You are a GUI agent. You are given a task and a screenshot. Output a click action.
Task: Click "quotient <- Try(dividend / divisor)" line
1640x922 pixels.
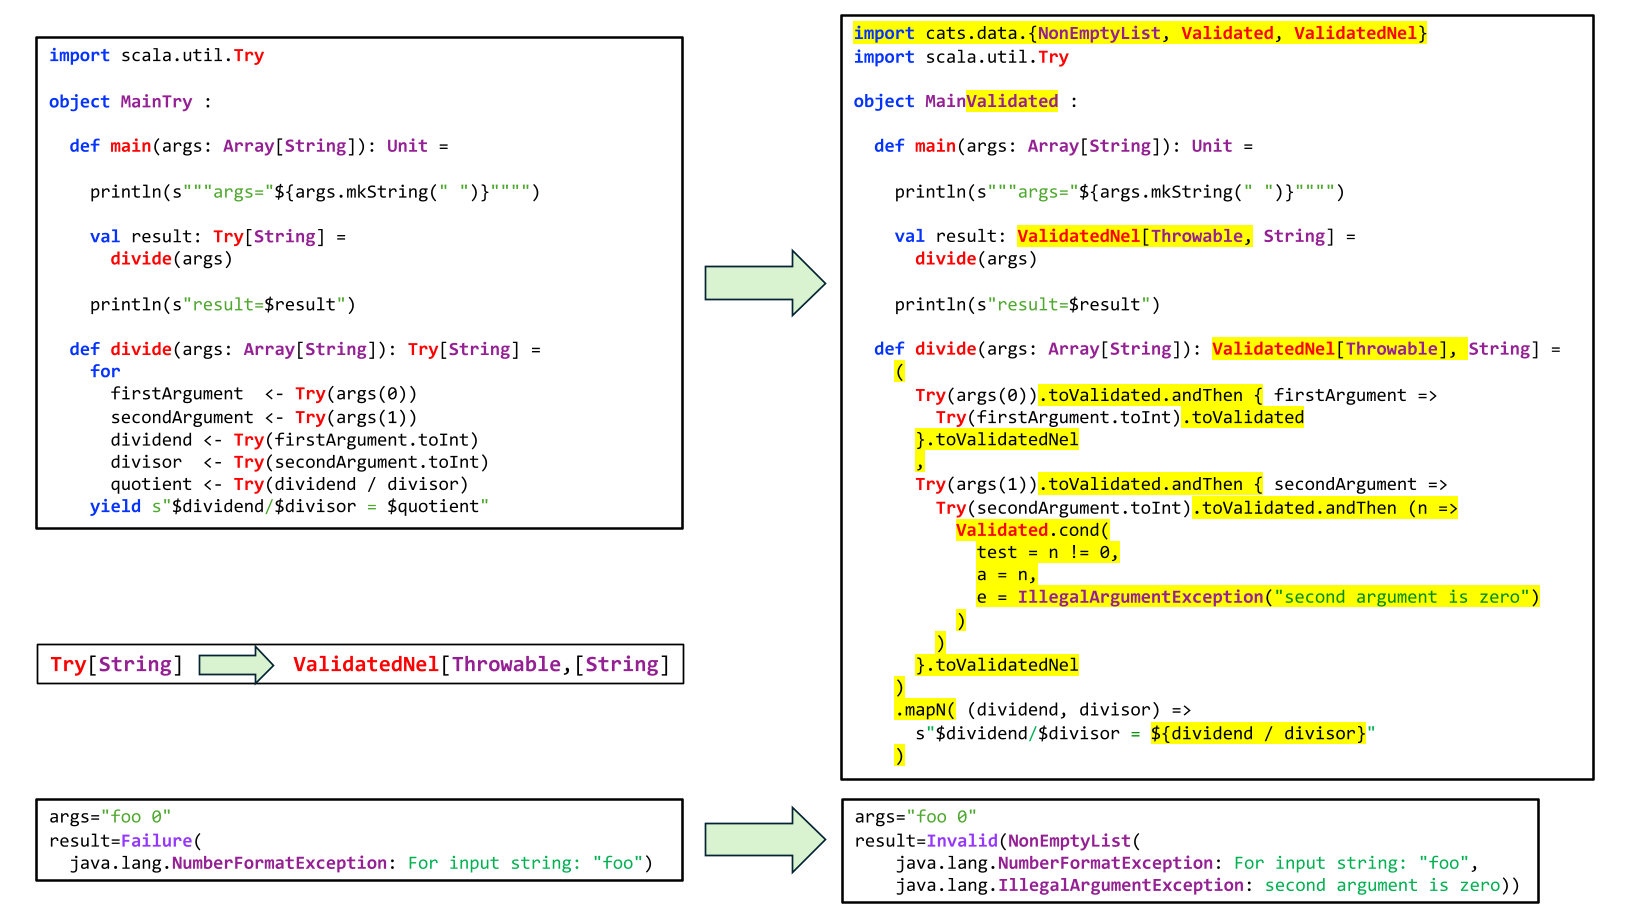click(289, 484)
